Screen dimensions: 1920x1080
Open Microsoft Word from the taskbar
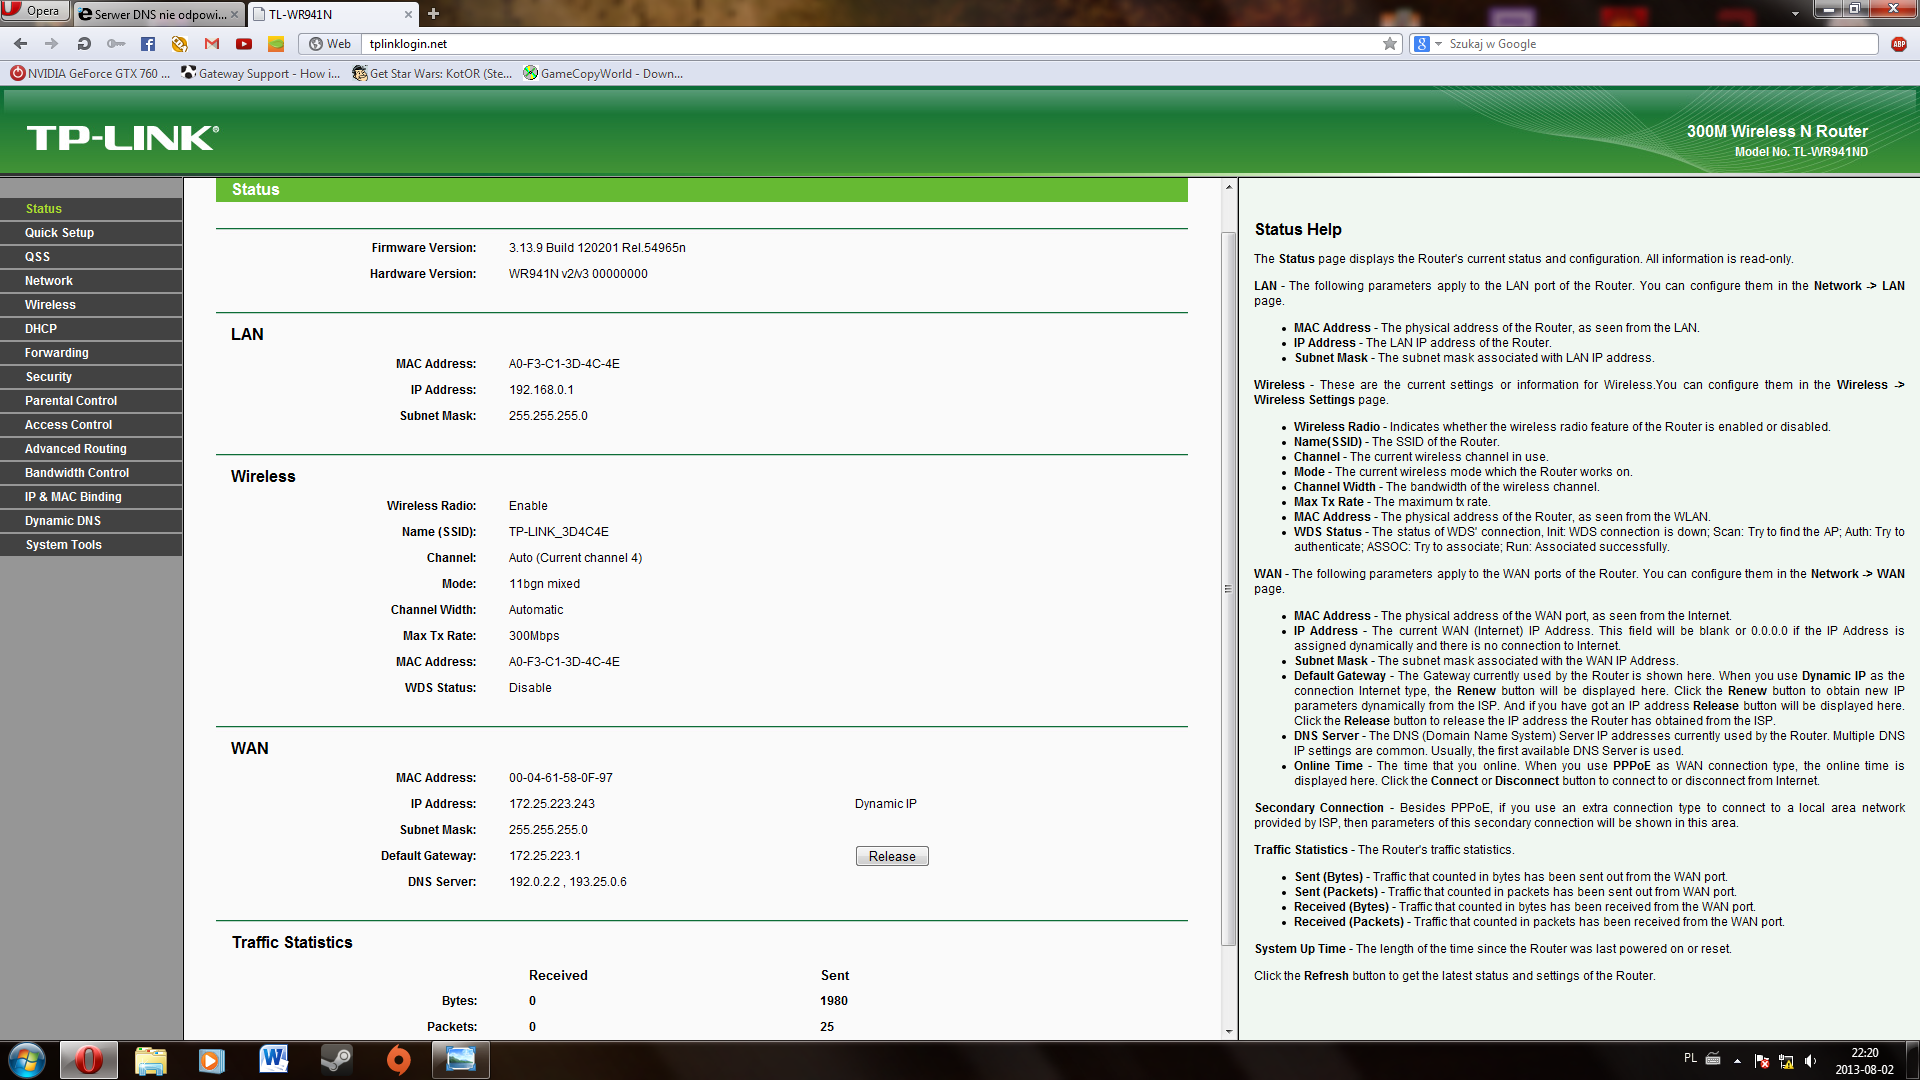[273, 1060]
